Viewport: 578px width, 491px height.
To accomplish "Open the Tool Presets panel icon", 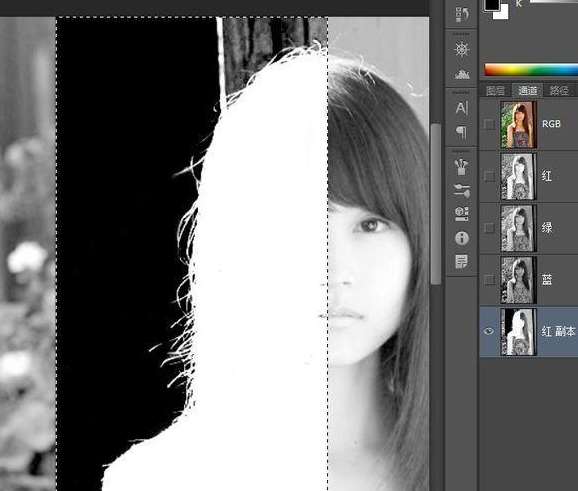I will (x=462, y=214).
